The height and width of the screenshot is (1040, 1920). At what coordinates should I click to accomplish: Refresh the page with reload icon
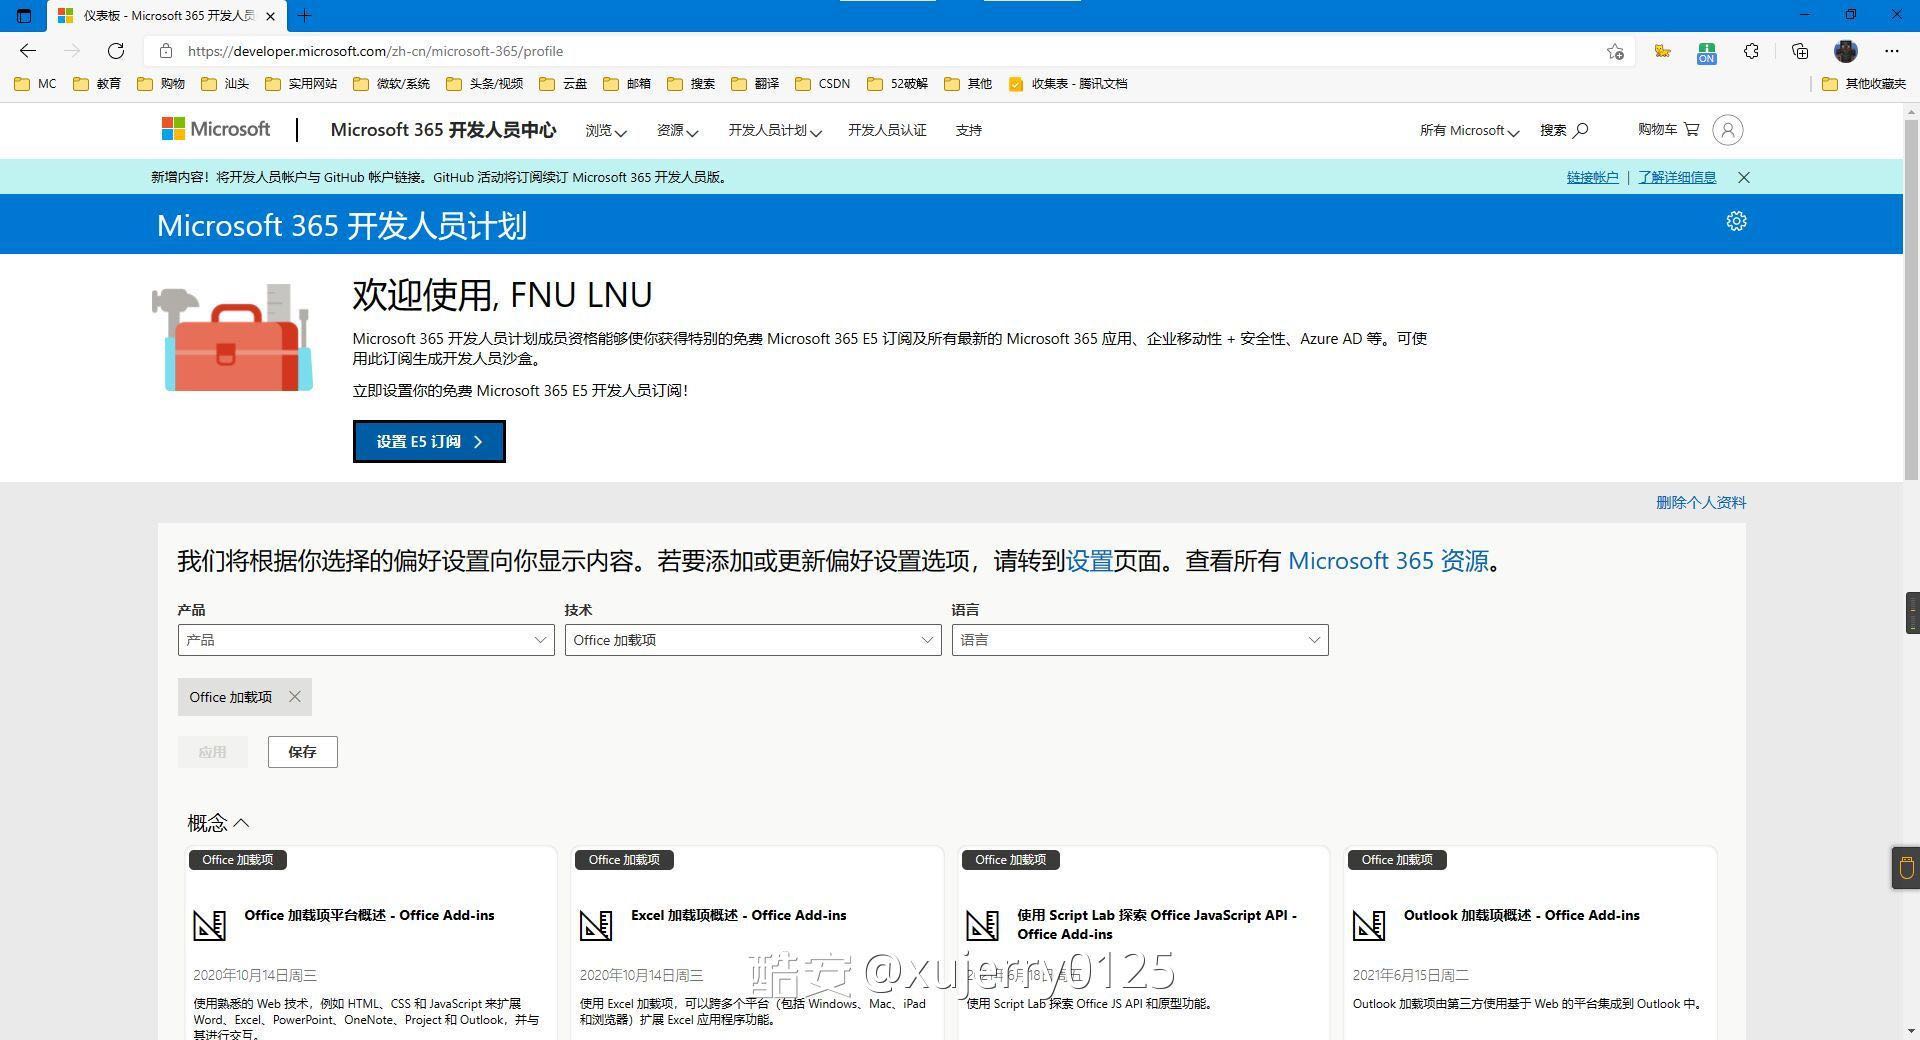(116, 51)
